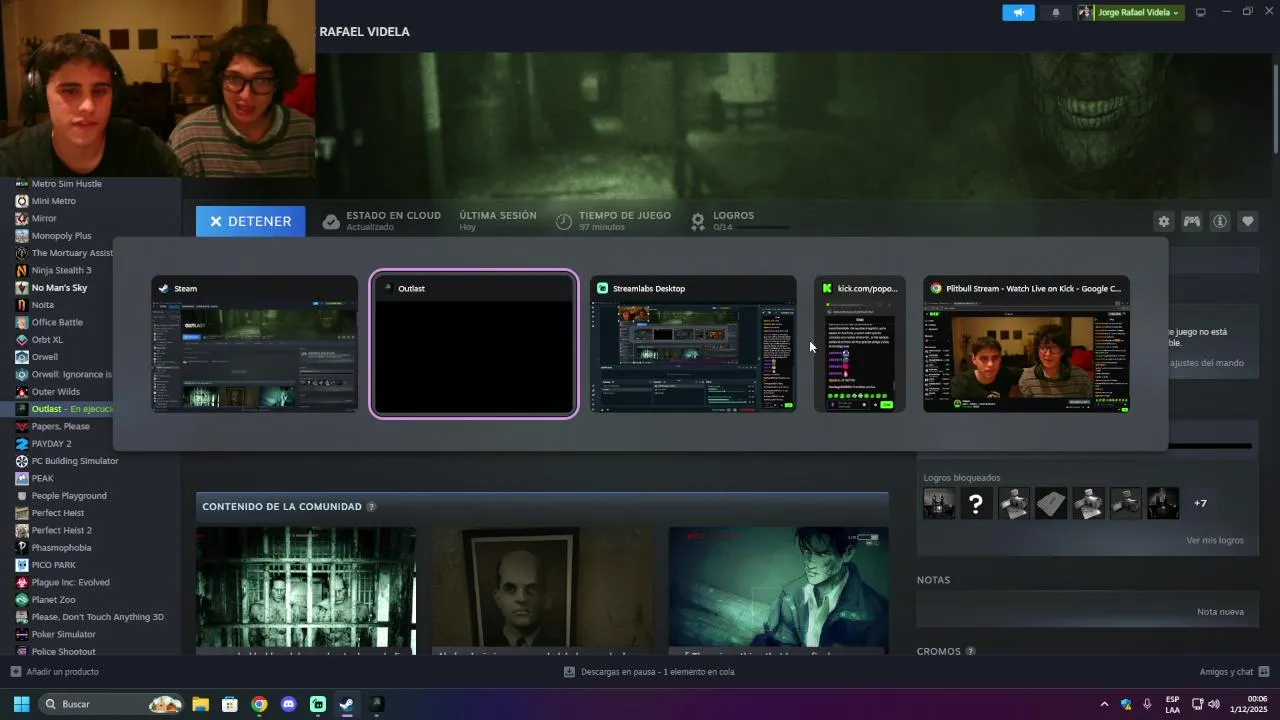Open the notifications bell
This screenshot has width=1280, height=720.
[x=1056, y=13]
